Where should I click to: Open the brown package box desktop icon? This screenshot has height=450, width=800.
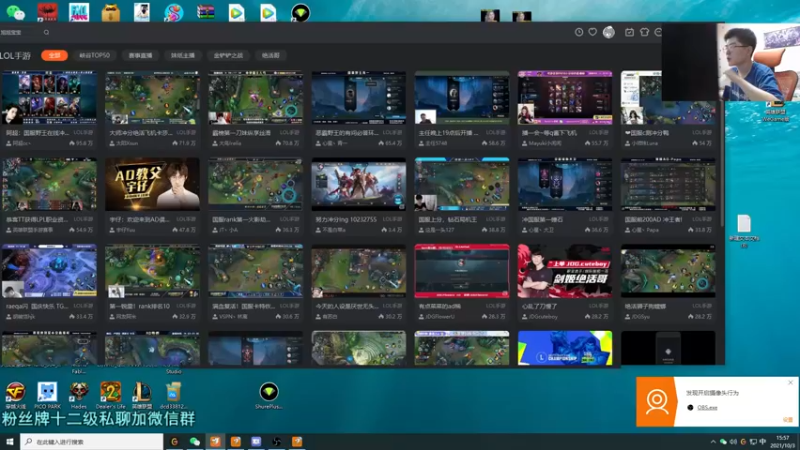tap(110, 13)
